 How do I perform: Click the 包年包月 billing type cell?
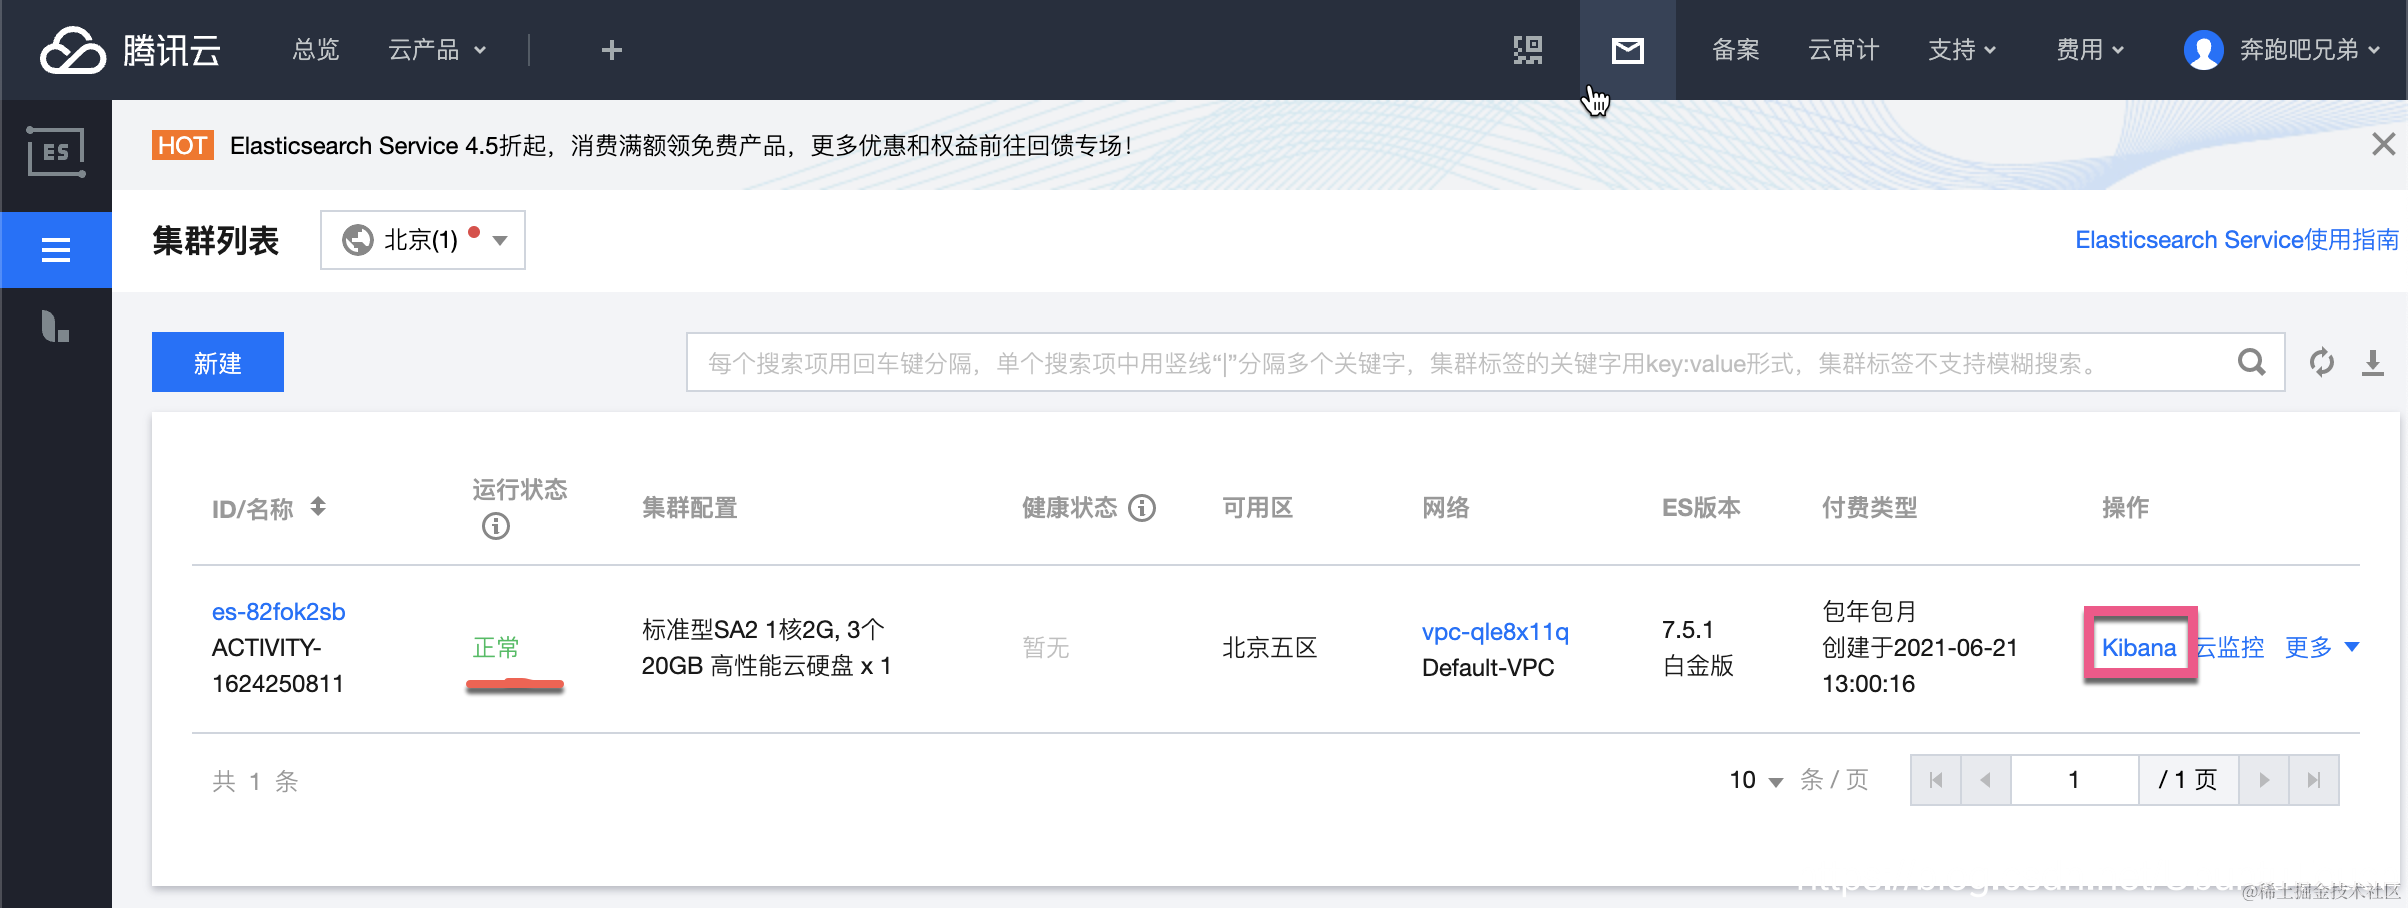(x=1869, y=611)
